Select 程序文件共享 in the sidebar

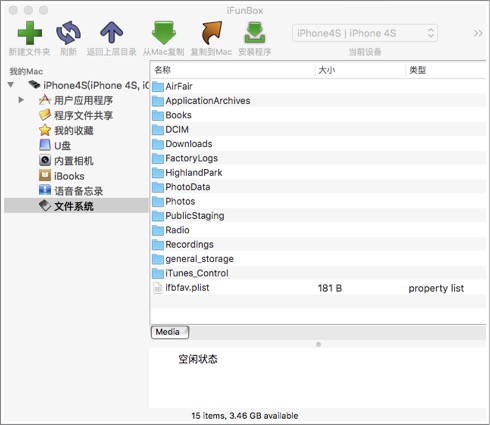[83, 115]
